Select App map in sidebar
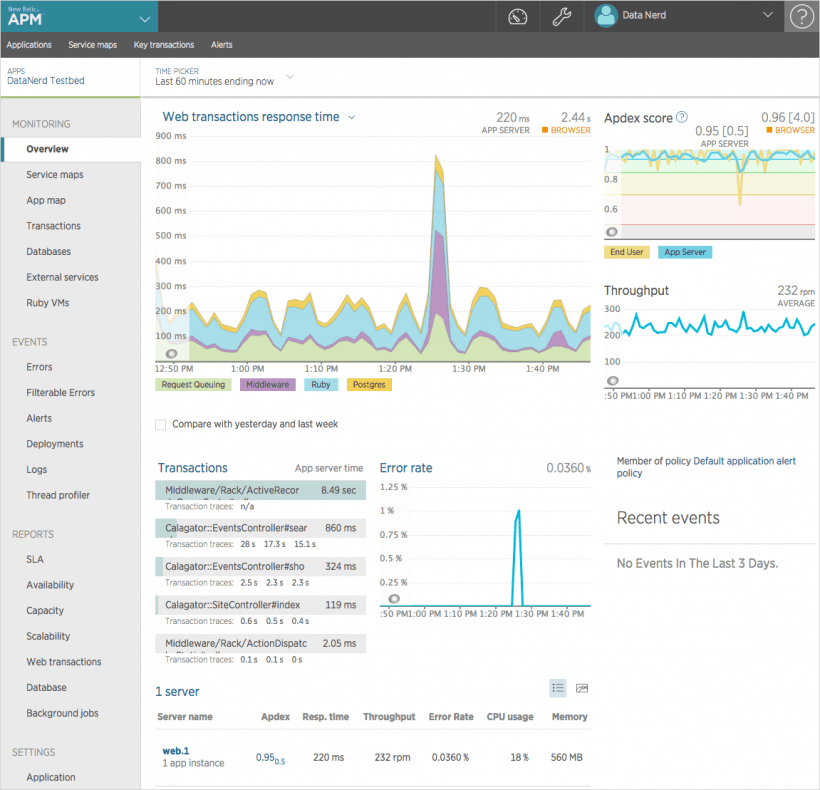 (x=46, y=200)
